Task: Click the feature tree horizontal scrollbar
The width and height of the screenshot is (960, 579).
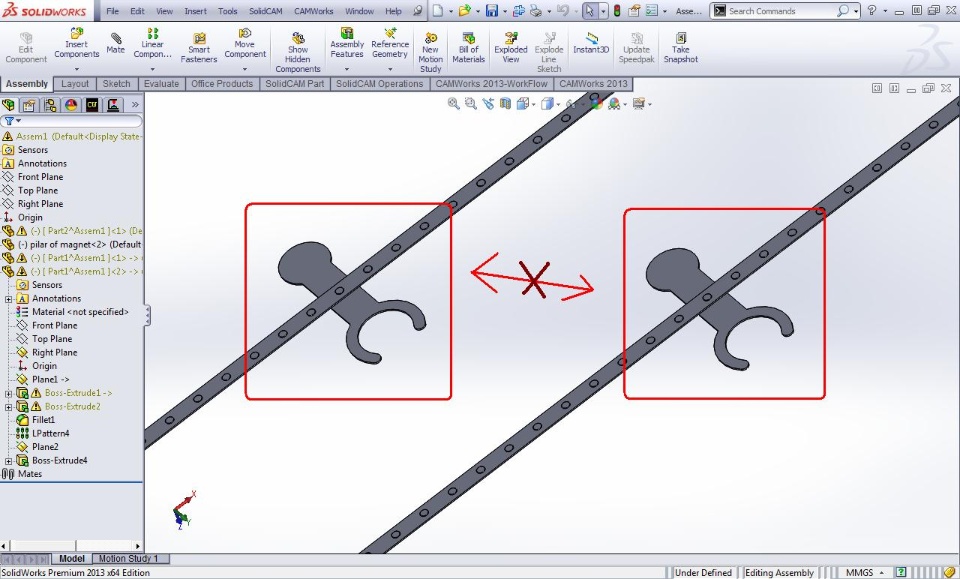Action: [72, 545]
